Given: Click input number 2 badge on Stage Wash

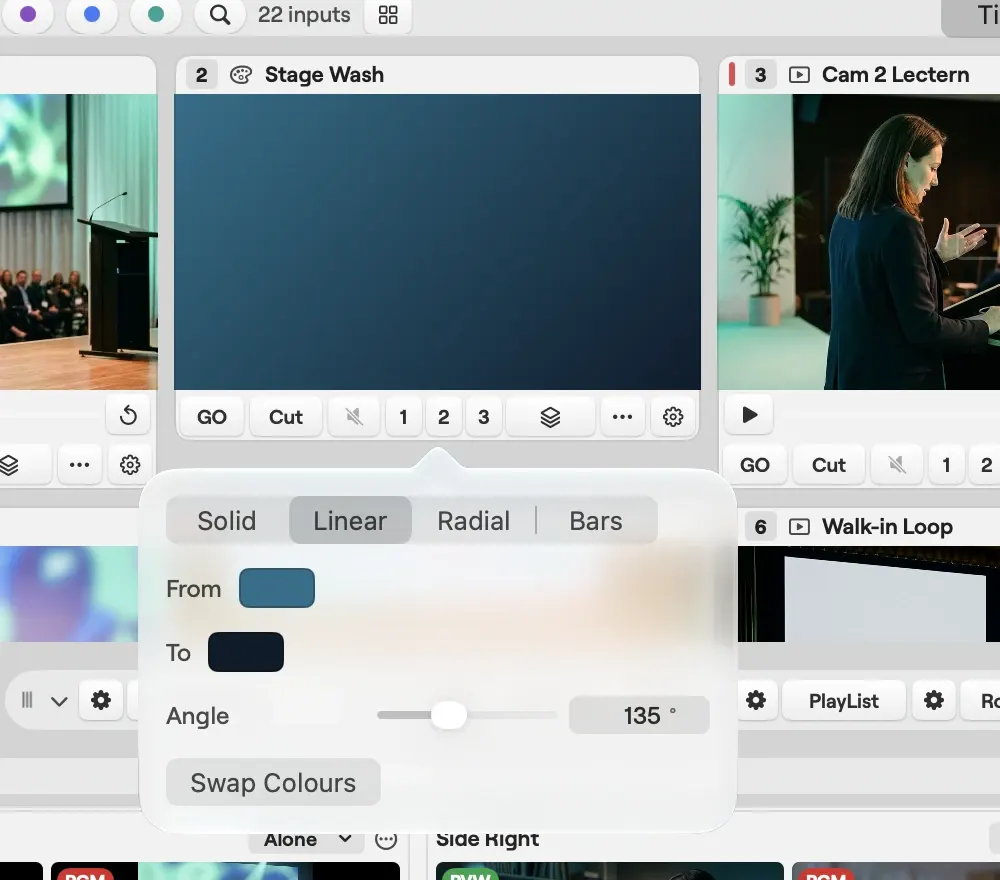Looking at the screenshot, I should [x=202, y=75].
